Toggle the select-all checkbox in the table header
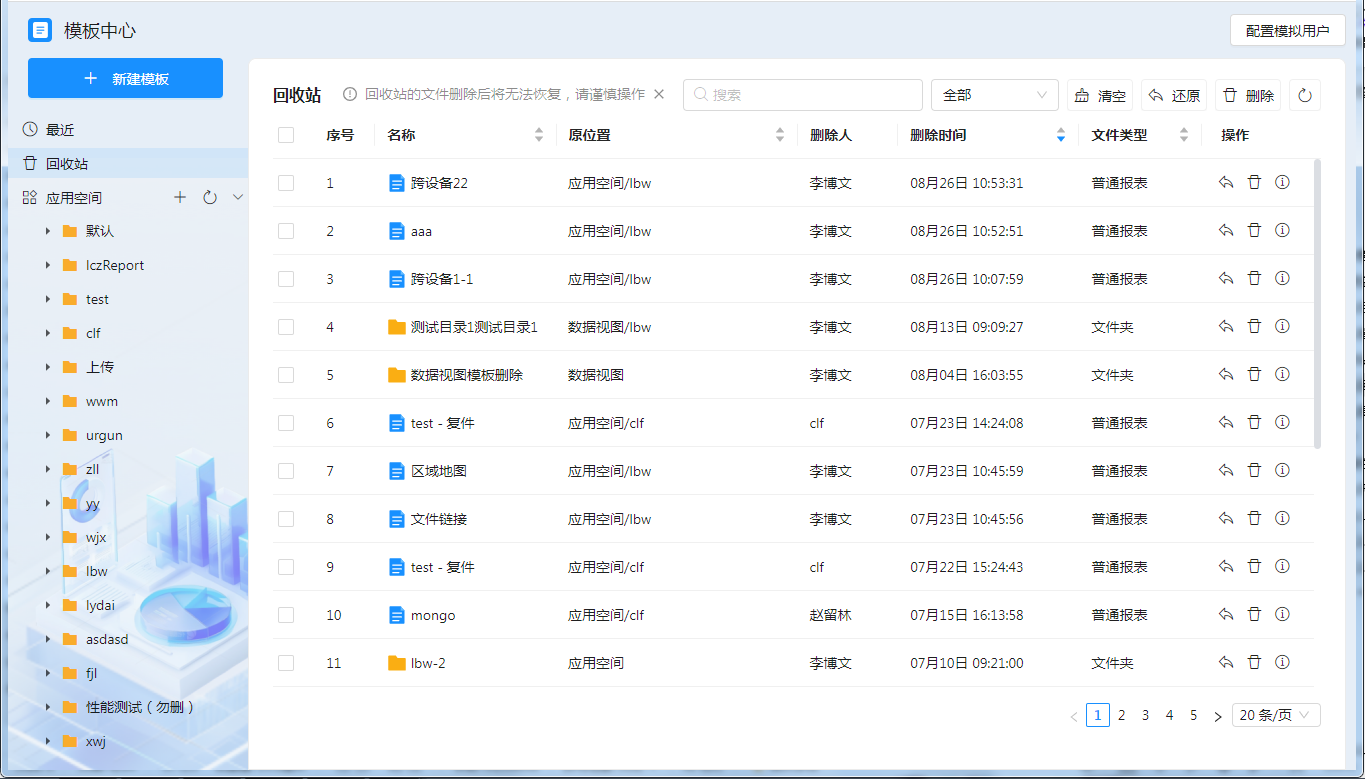 [286, 135]
